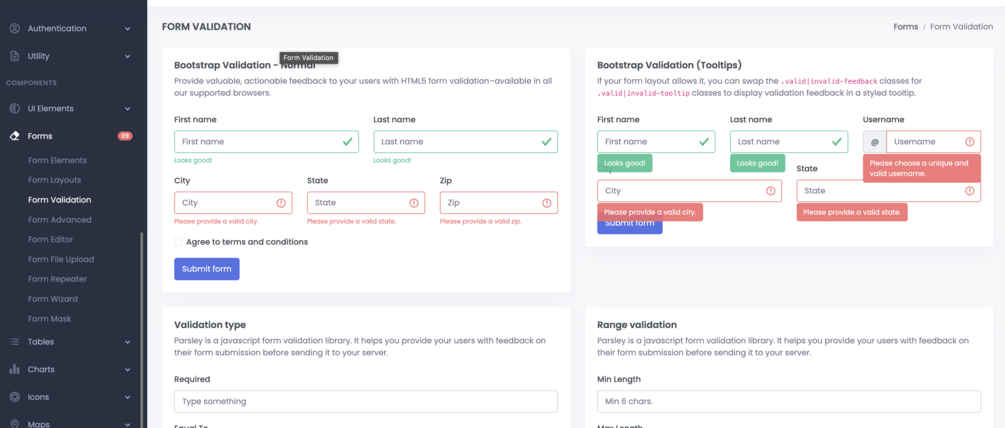Open Form Elements in the sidebar
This screenshot has height=428, width=1005.
(x=57, y=160)
